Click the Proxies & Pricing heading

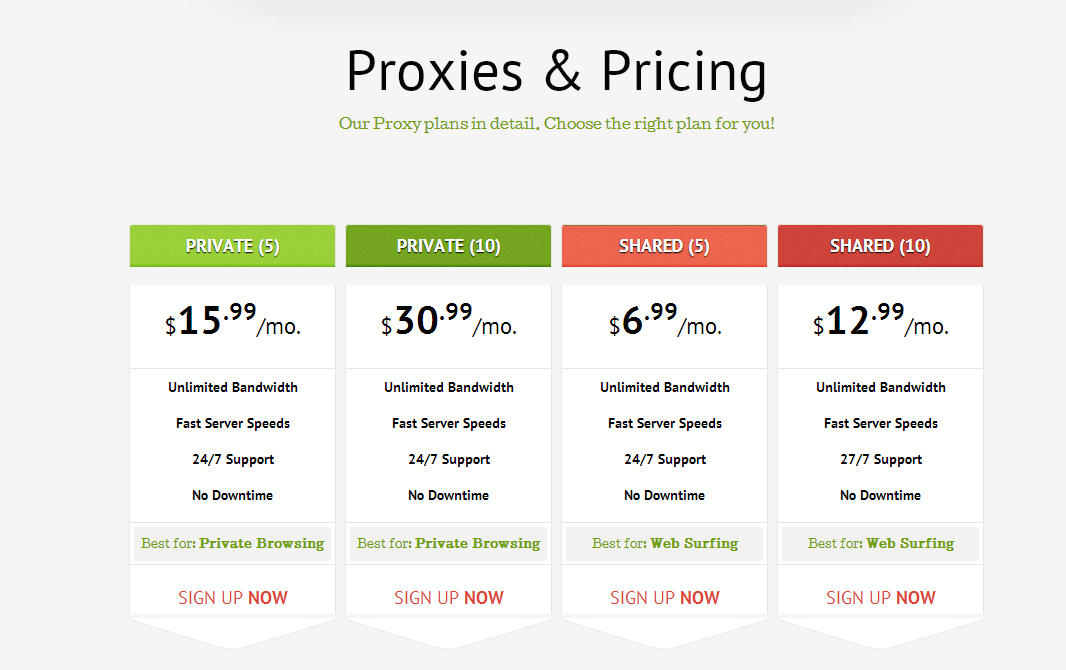click(556, 71)
